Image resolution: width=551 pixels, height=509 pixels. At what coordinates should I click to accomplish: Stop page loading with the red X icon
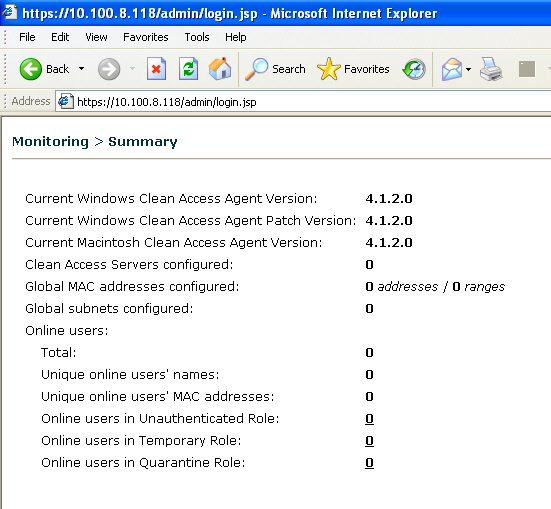pos(156,69)
